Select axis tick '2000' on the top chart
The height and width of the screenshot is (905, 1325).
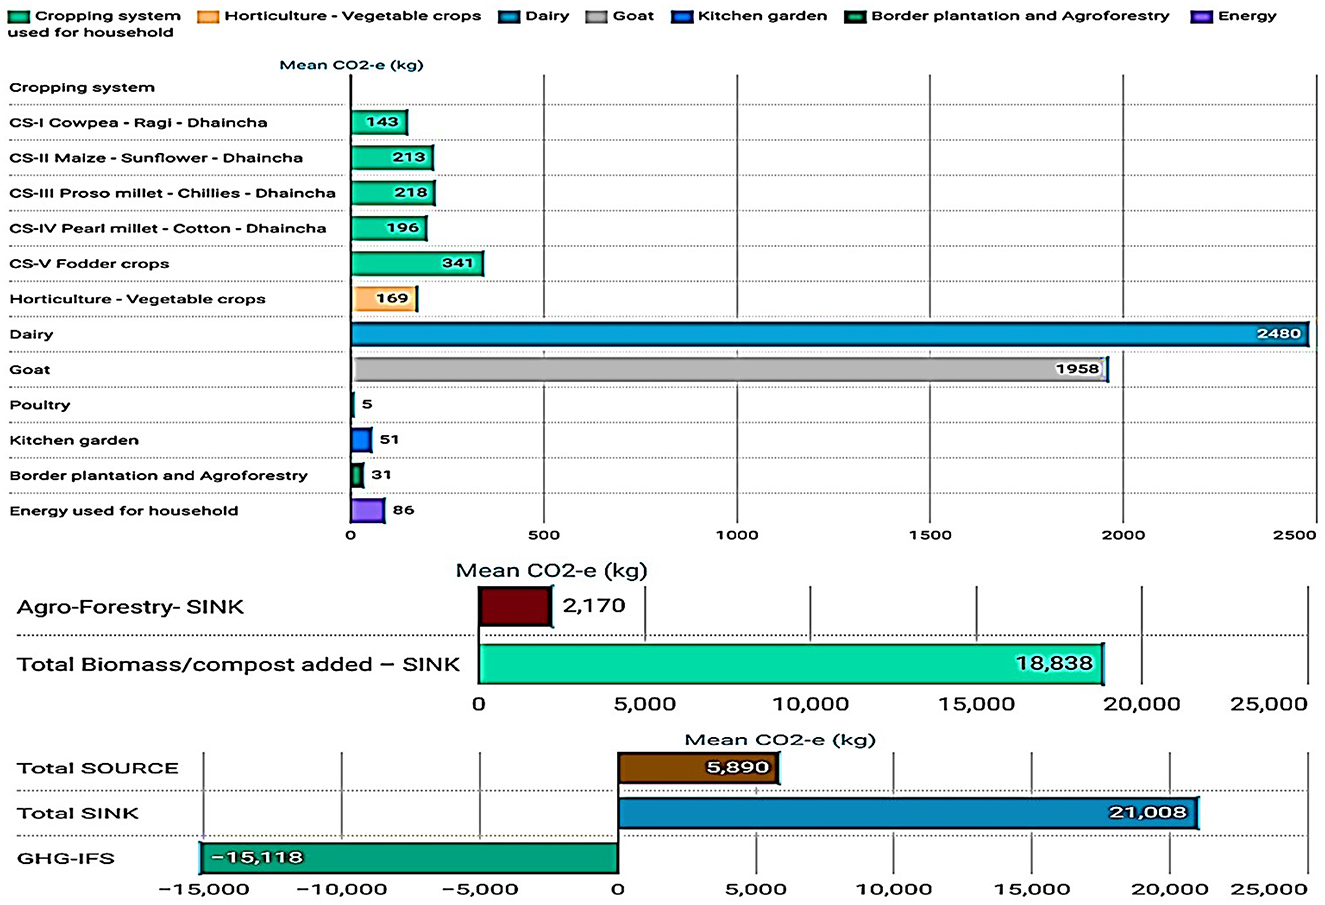[x=1124, y=535]
